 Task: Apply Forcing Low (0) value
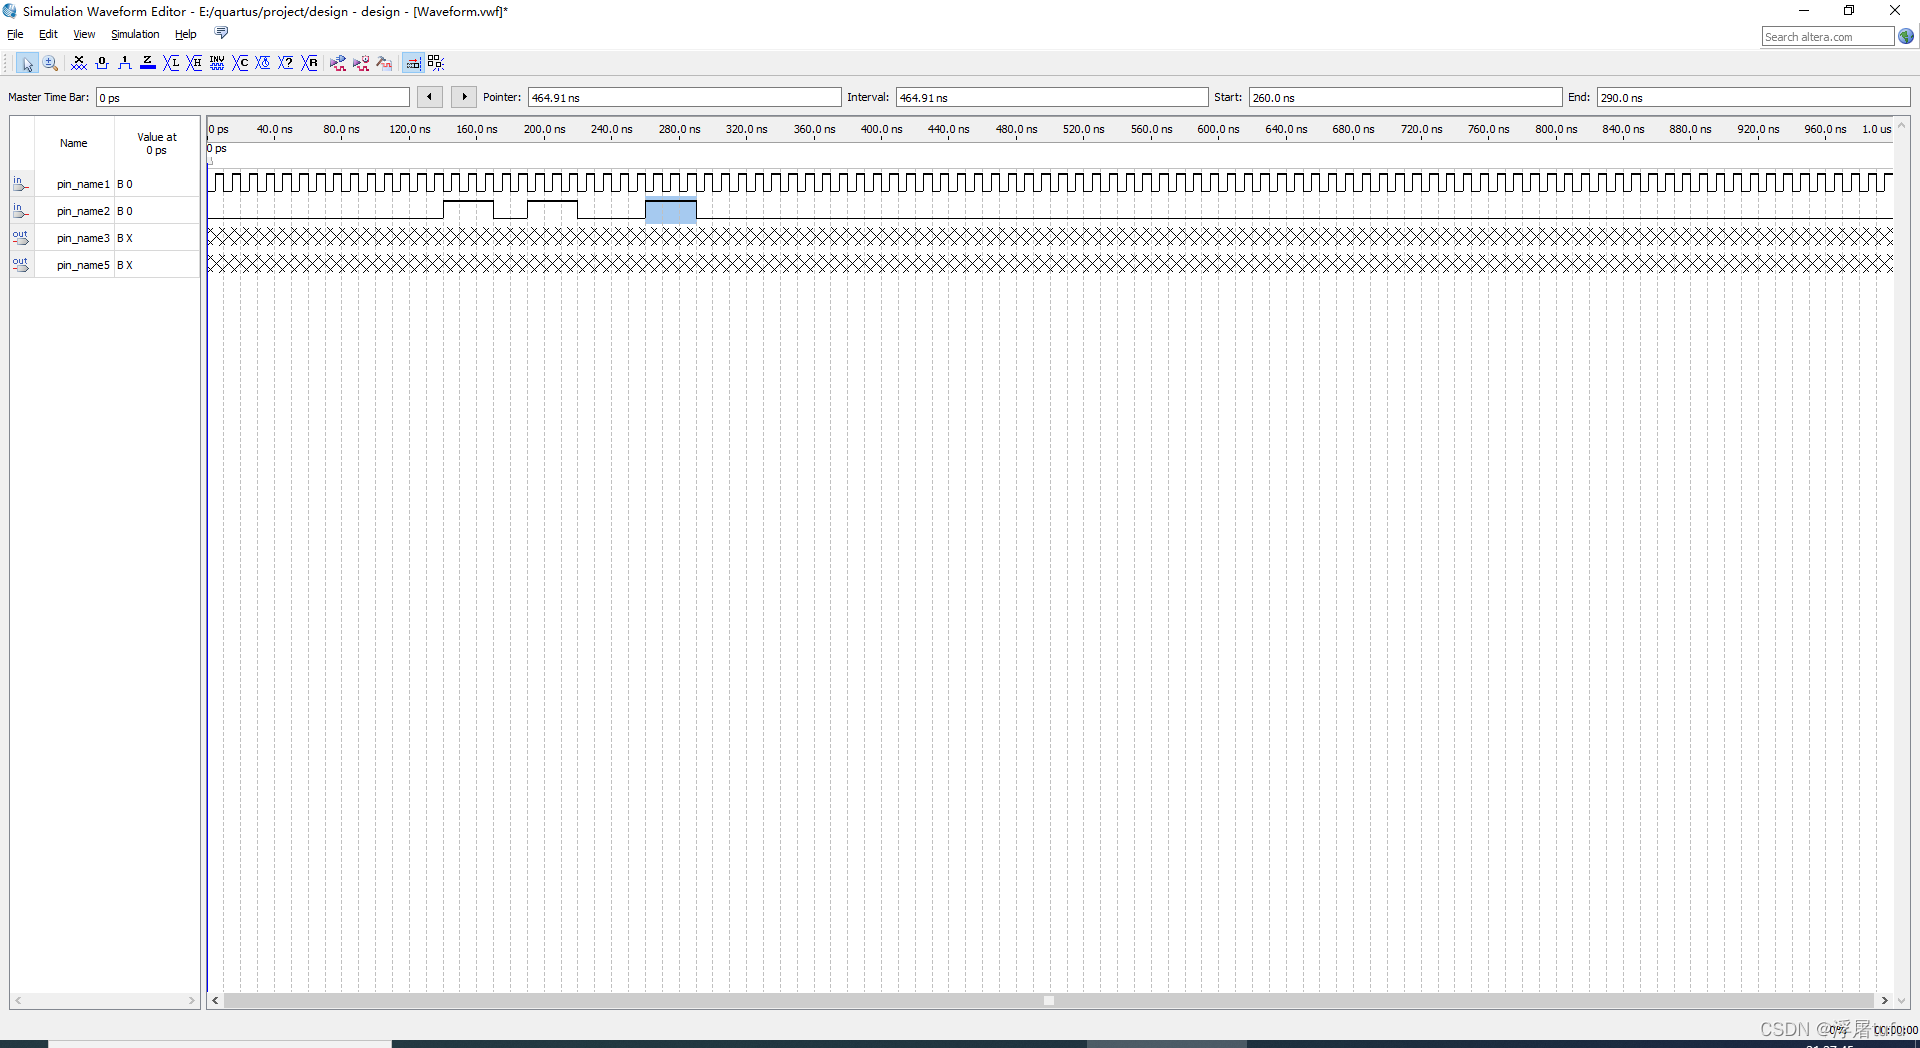coord(102,63)
